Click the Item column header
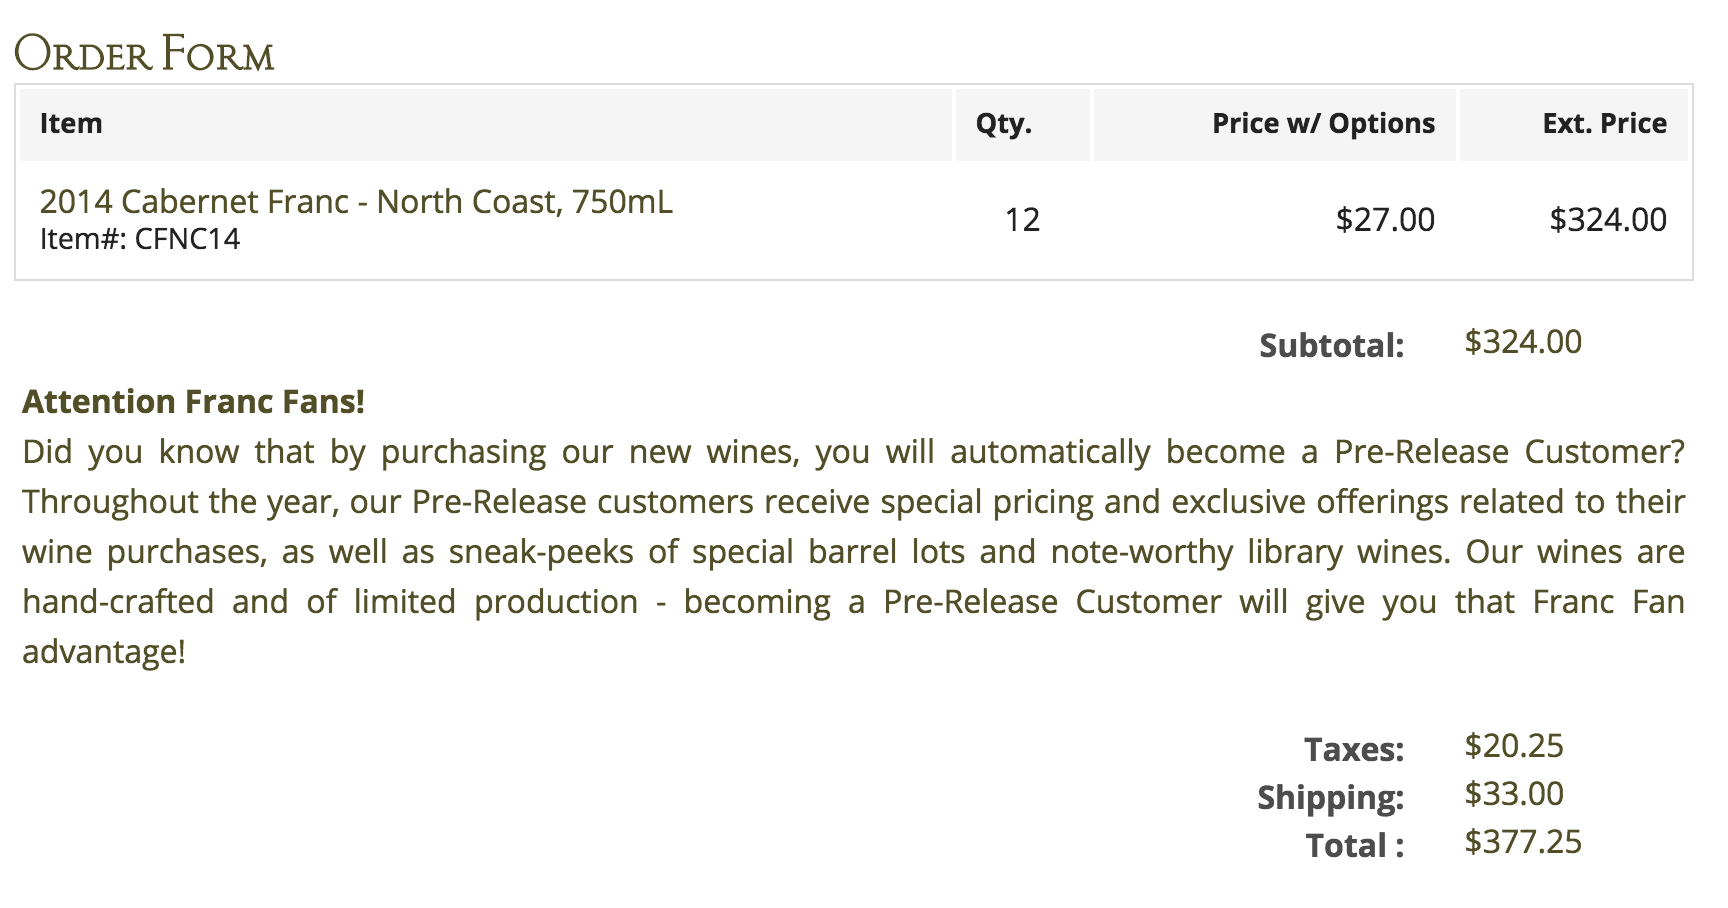Image resolution: width=1728 pixels, height=908 pixels. [71, 123]
